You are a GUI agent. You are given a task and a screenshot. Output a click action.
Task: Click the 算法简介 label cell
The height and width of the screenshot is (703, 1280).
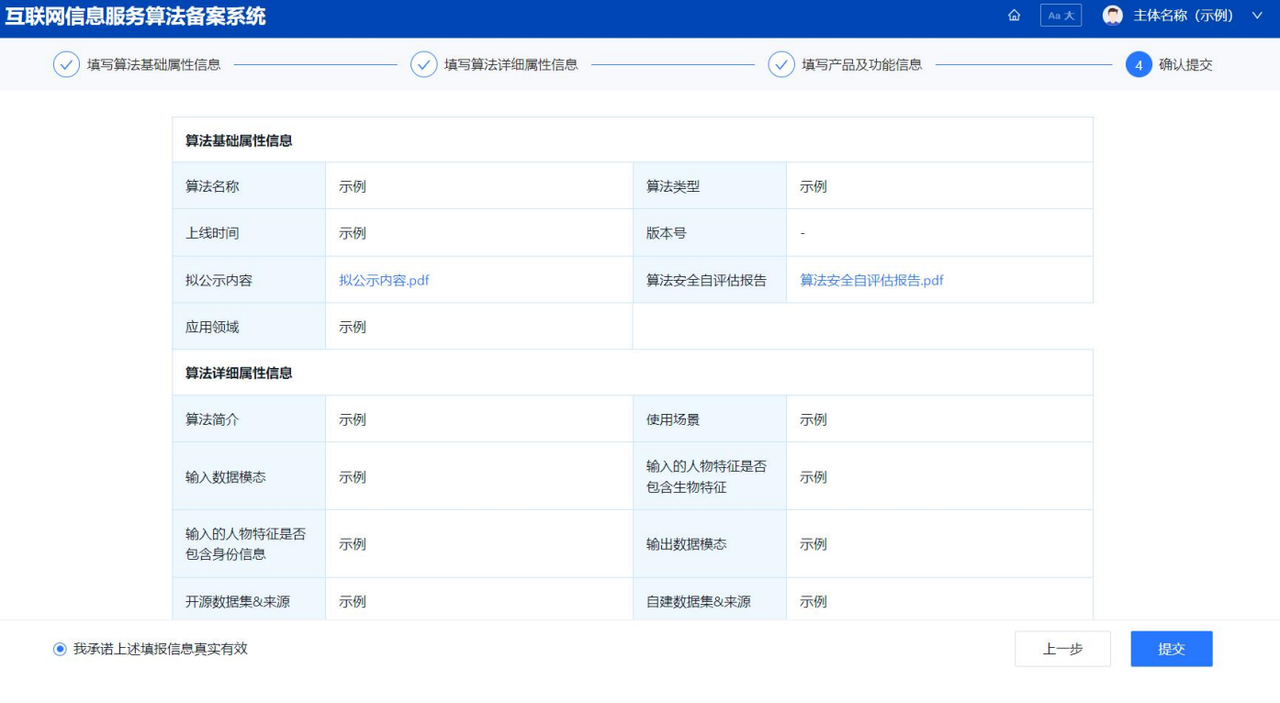(x=249, y=419)
